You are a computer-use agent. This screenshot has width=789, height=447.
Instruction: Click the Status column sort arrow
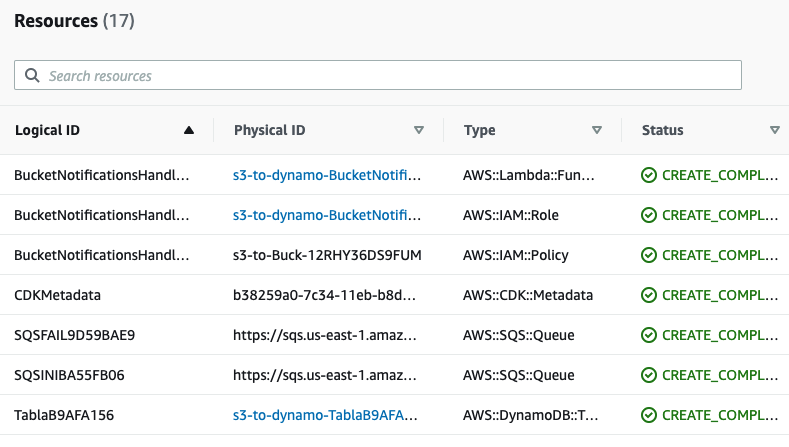click(x=775, y=130)
